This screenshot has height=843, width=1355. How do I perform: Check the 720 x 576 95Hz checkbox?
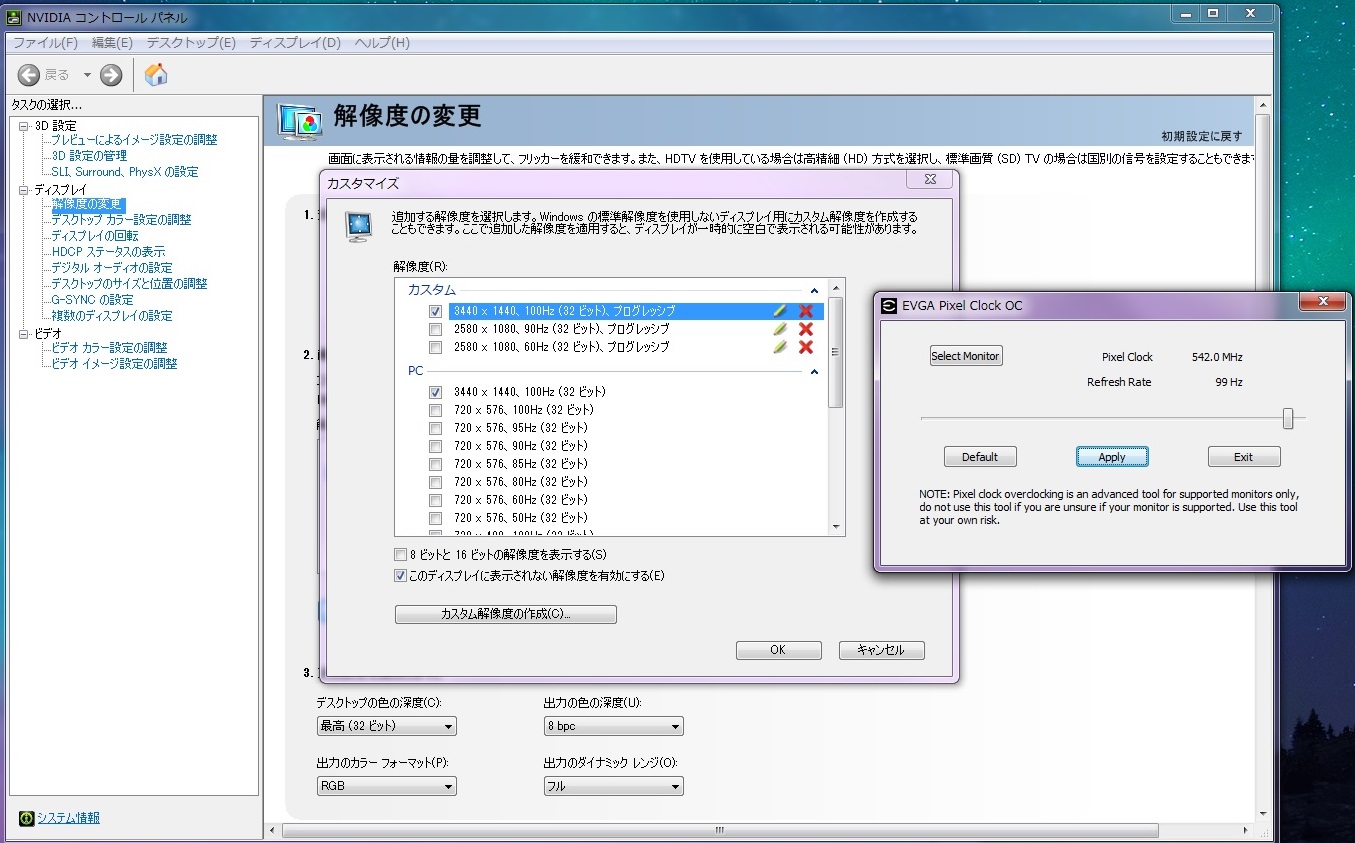coord(435,428)
